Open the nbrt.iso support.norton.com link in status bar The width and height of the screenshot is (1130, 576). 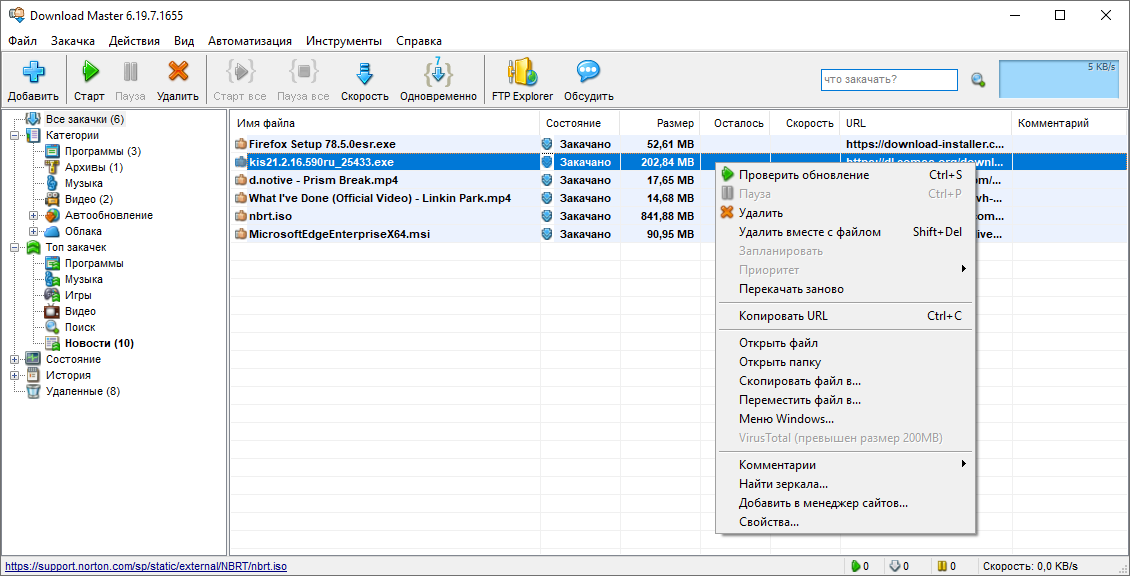146,567
